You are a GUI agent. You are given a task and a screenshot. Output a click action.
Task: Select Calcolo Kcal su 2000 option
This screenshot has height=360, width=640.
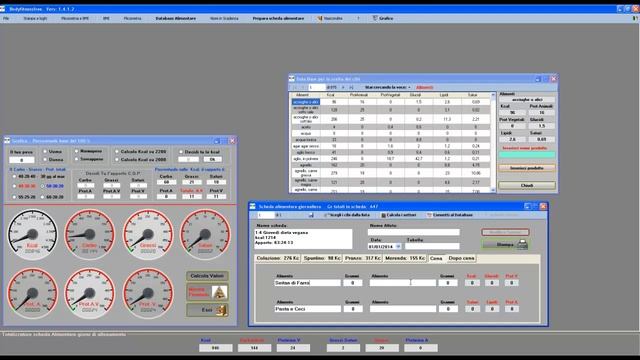click(117, 160)
